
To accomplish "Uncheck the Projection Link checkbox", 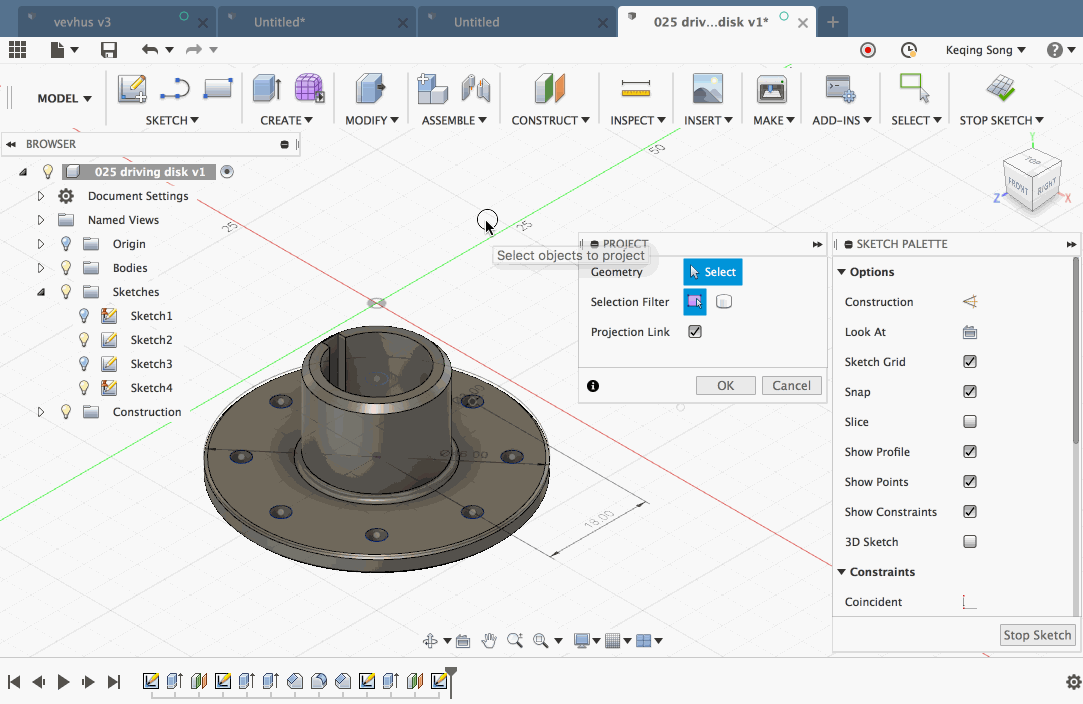I will [x=695, y=332].
